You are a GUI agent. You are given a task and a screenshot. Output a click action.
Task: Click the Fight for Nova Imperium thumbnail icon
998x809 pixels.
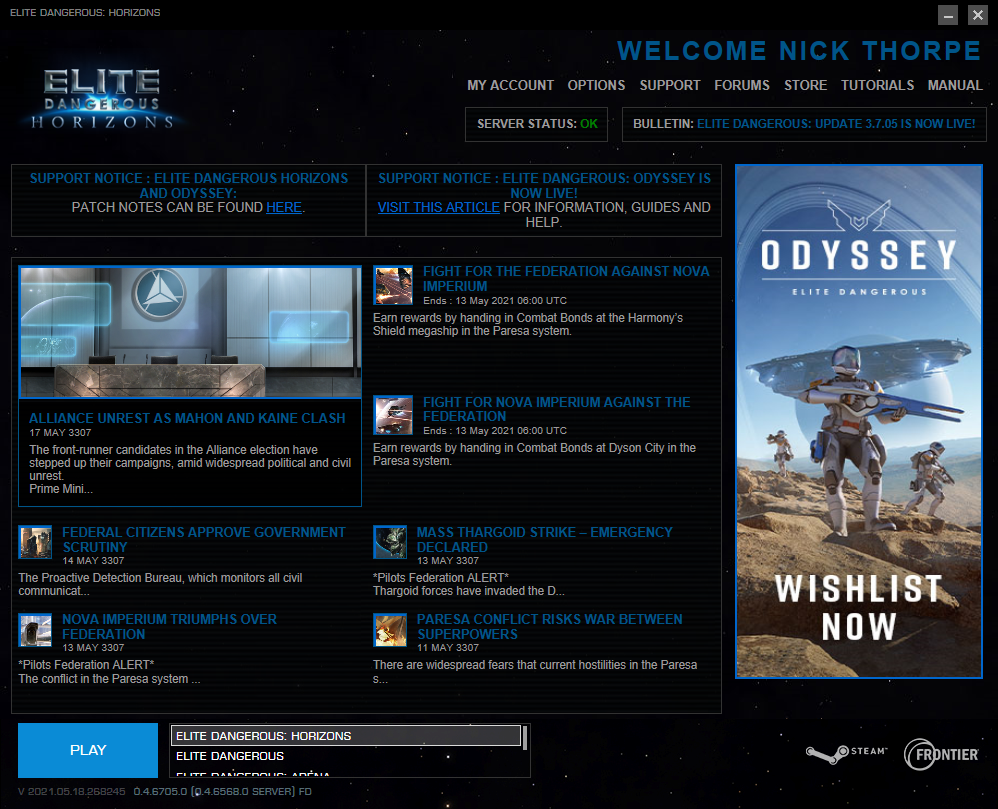point(393,415)
